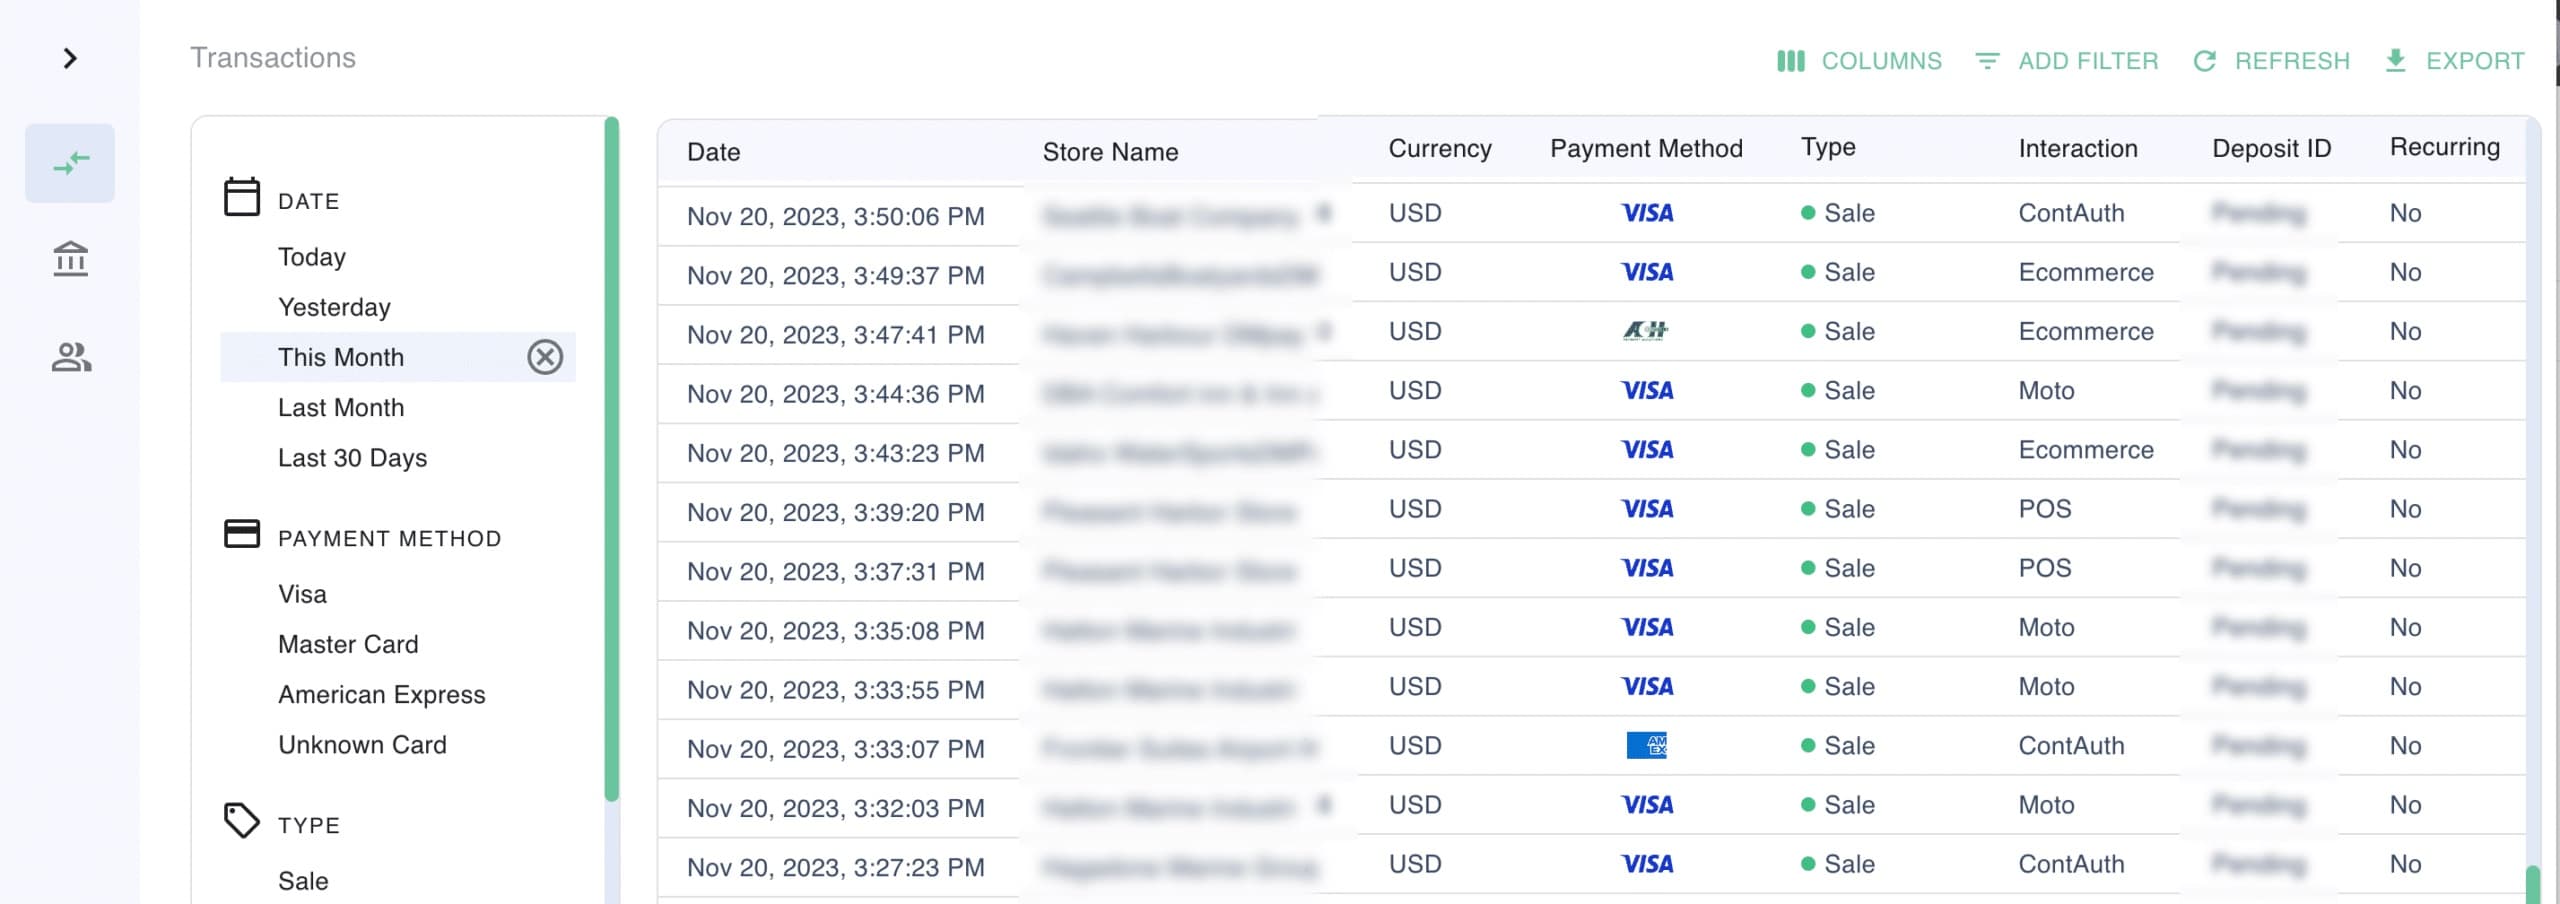Export the transactions table
Screen dimensions: 2560x904
point(2455,61)
